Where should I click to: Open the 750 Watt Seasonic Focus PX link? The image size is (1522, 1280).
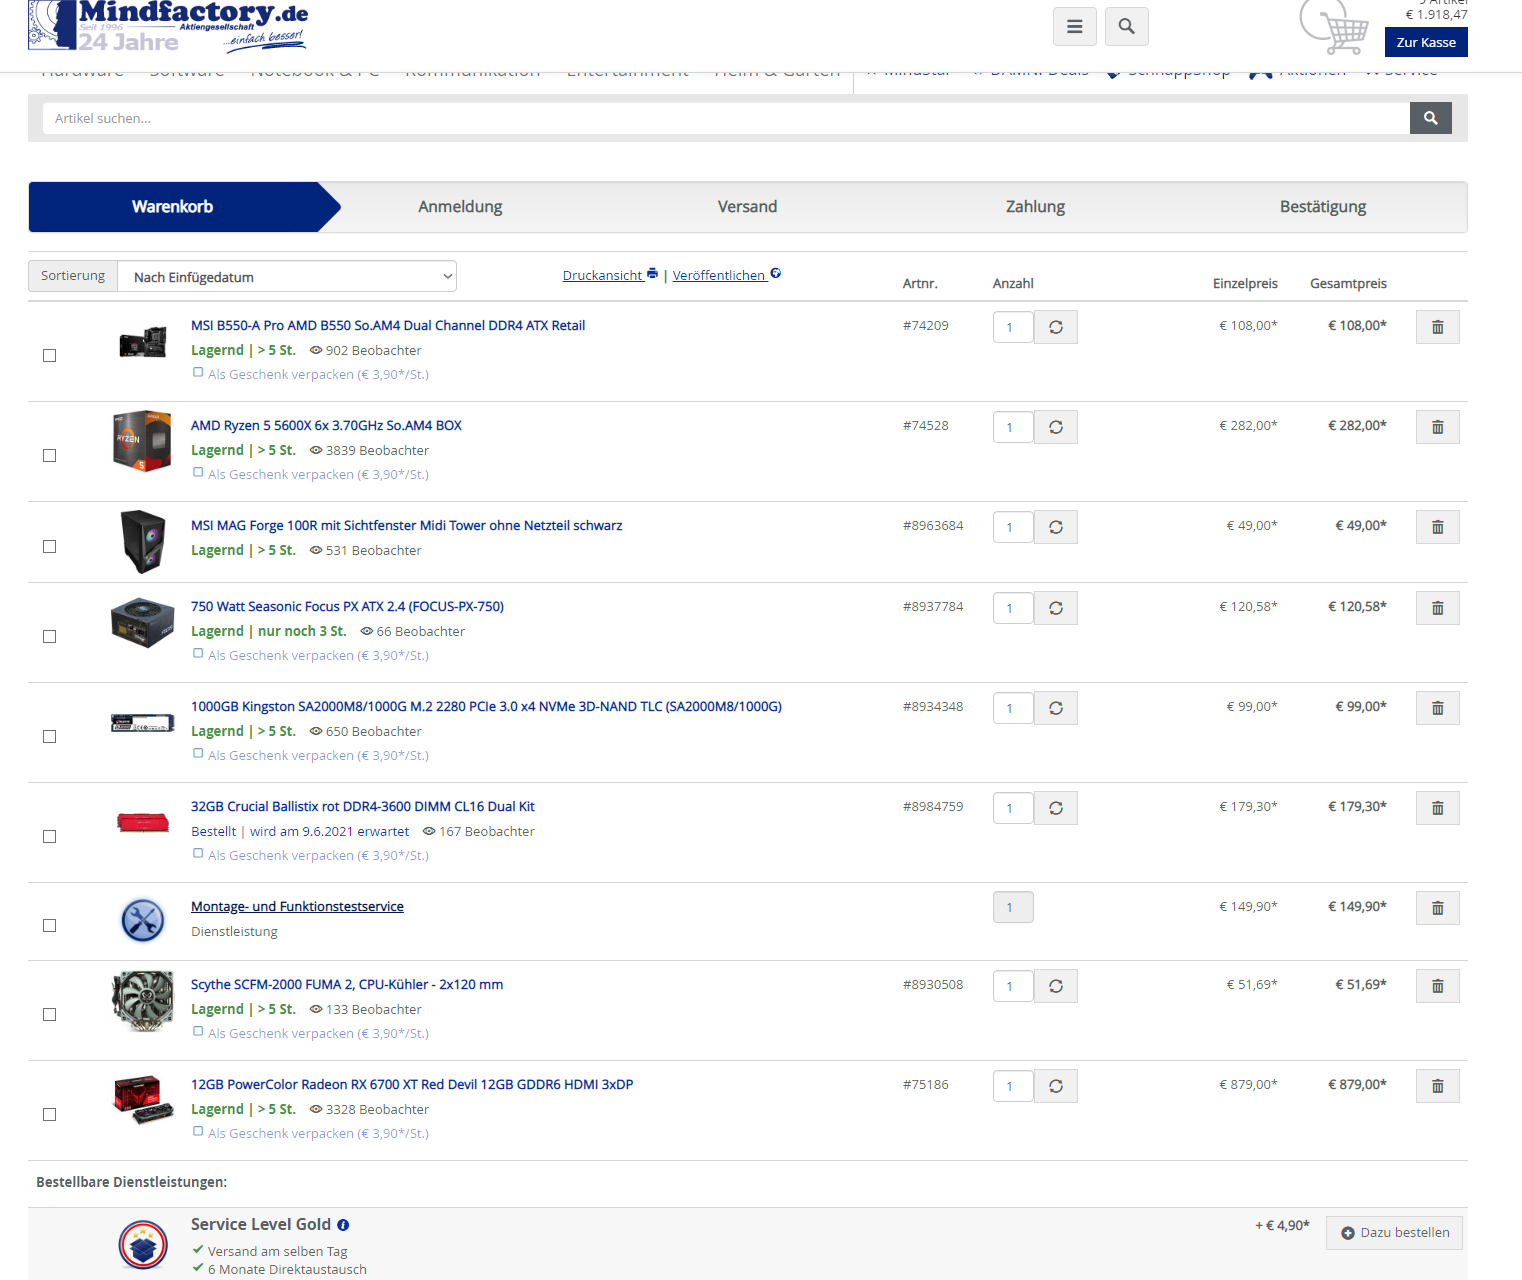click(347, 607)
